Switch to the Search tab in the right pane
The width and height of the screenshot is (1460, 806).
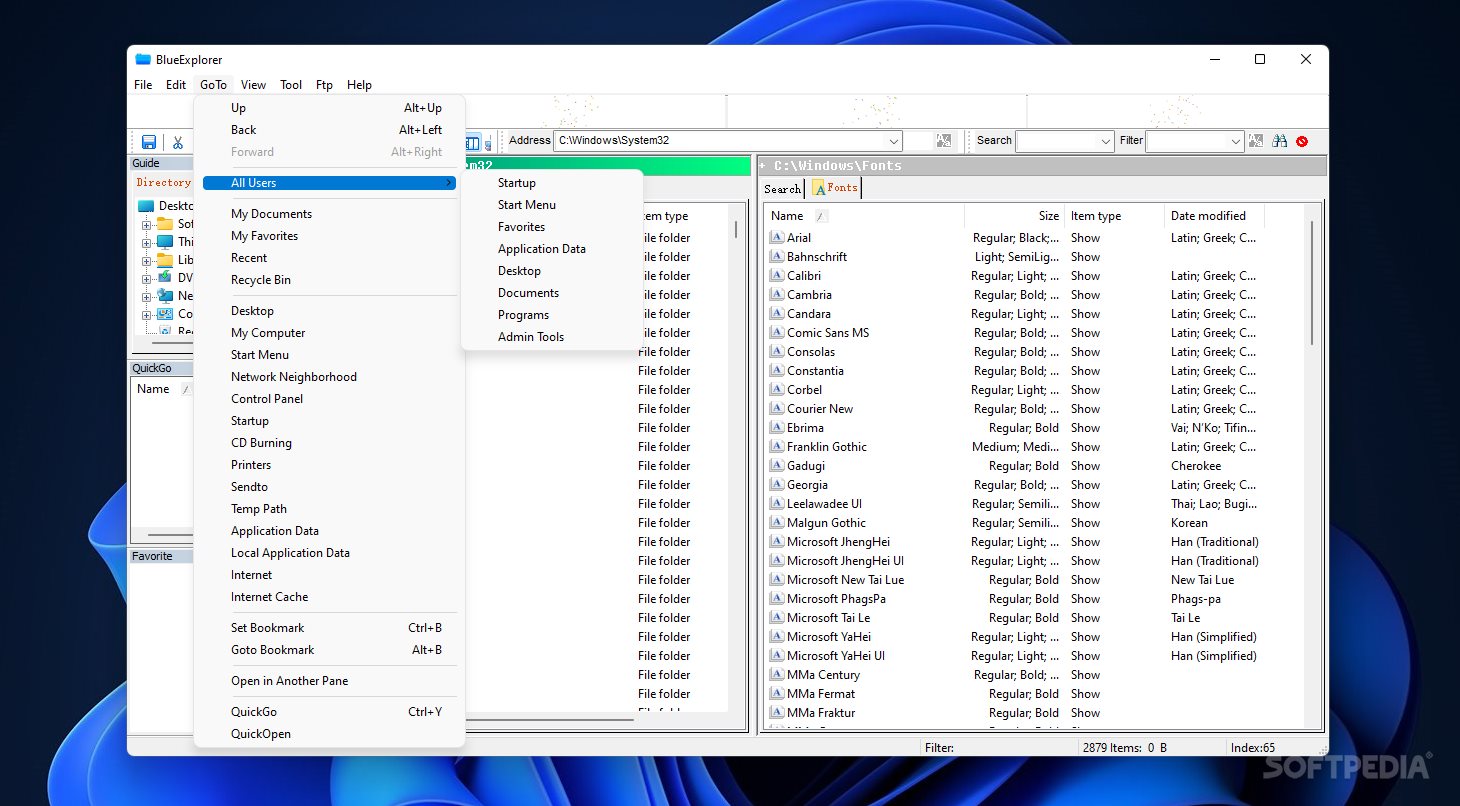pyautogui.click(x=782, y=188)
